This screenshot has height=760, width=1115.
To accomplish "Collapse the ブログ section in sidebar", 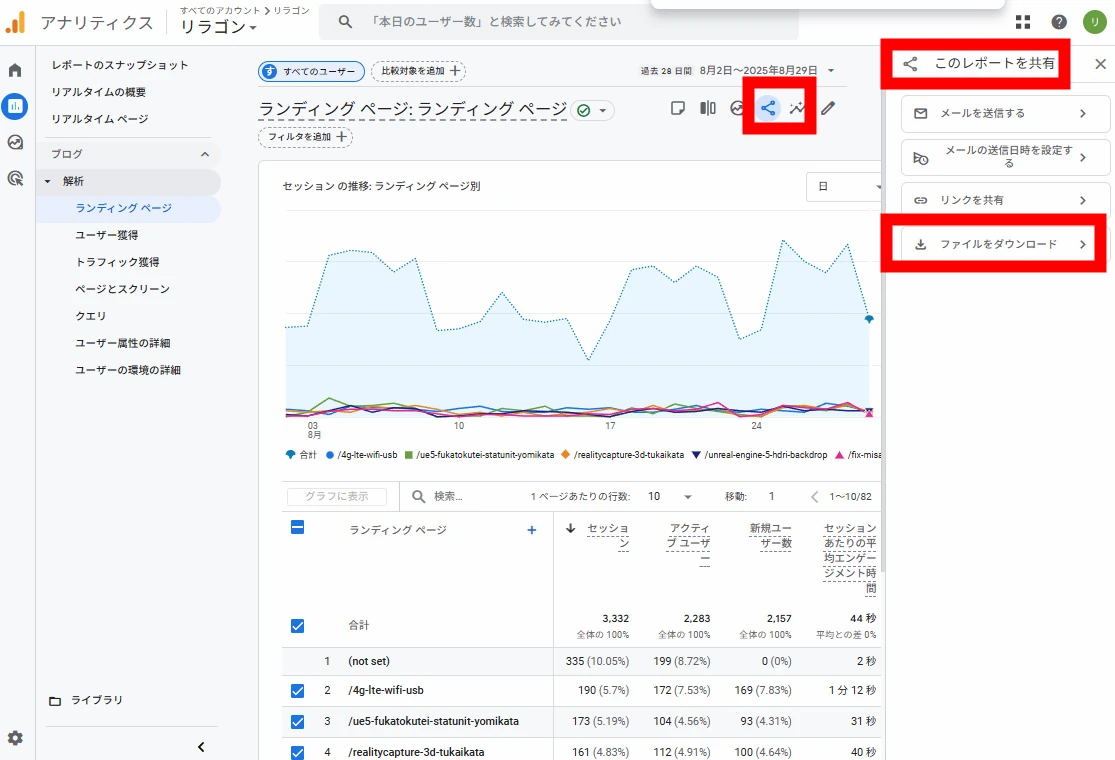I will pos(205,154).
